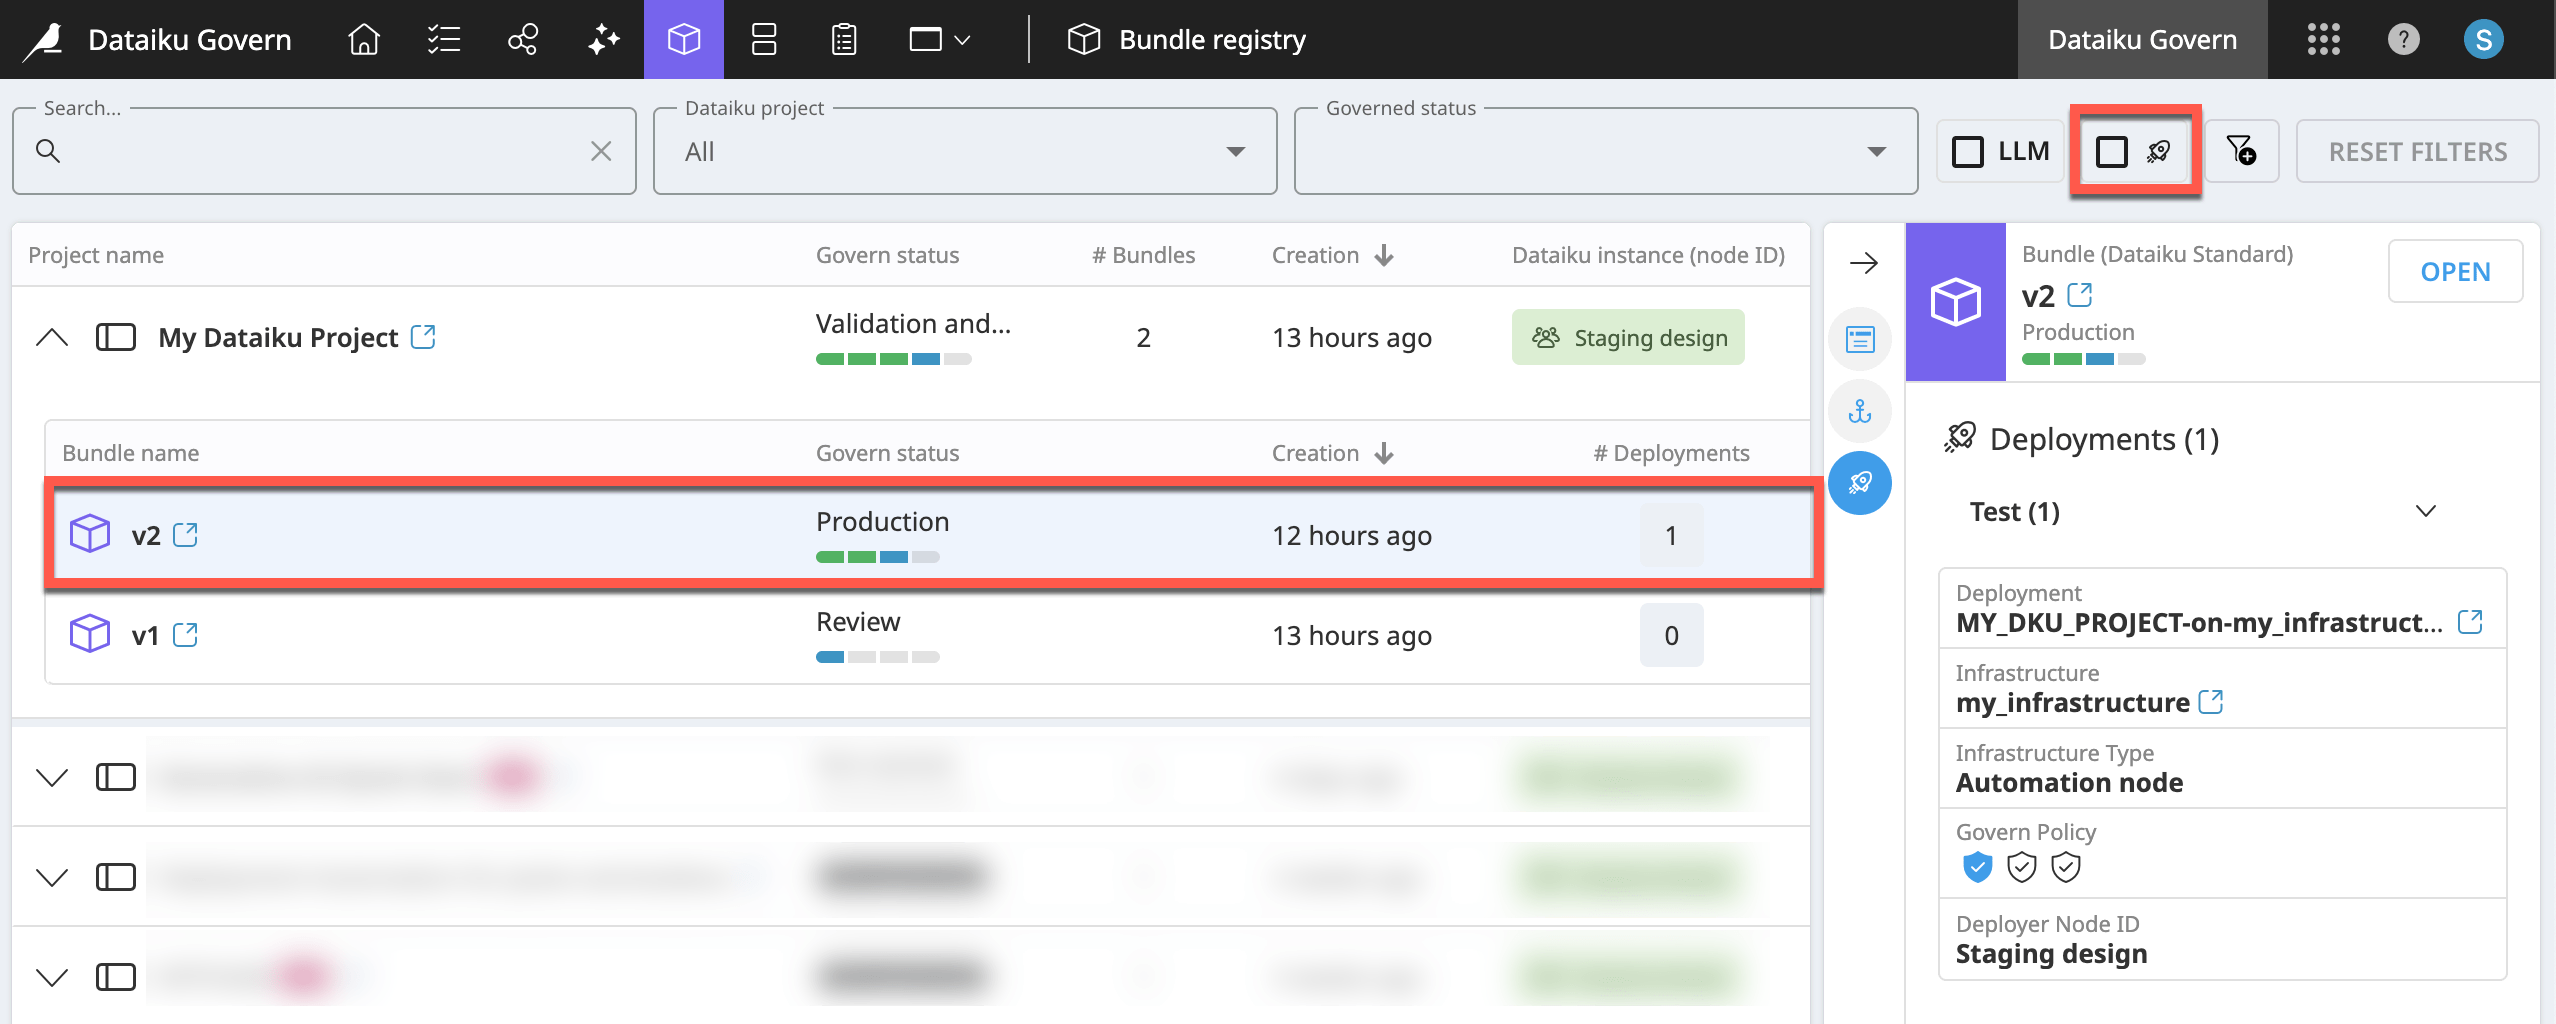The image size is (2556, 1024).
Task: Open the Dataiku project dropdown
Action: [x=965, y=151]
